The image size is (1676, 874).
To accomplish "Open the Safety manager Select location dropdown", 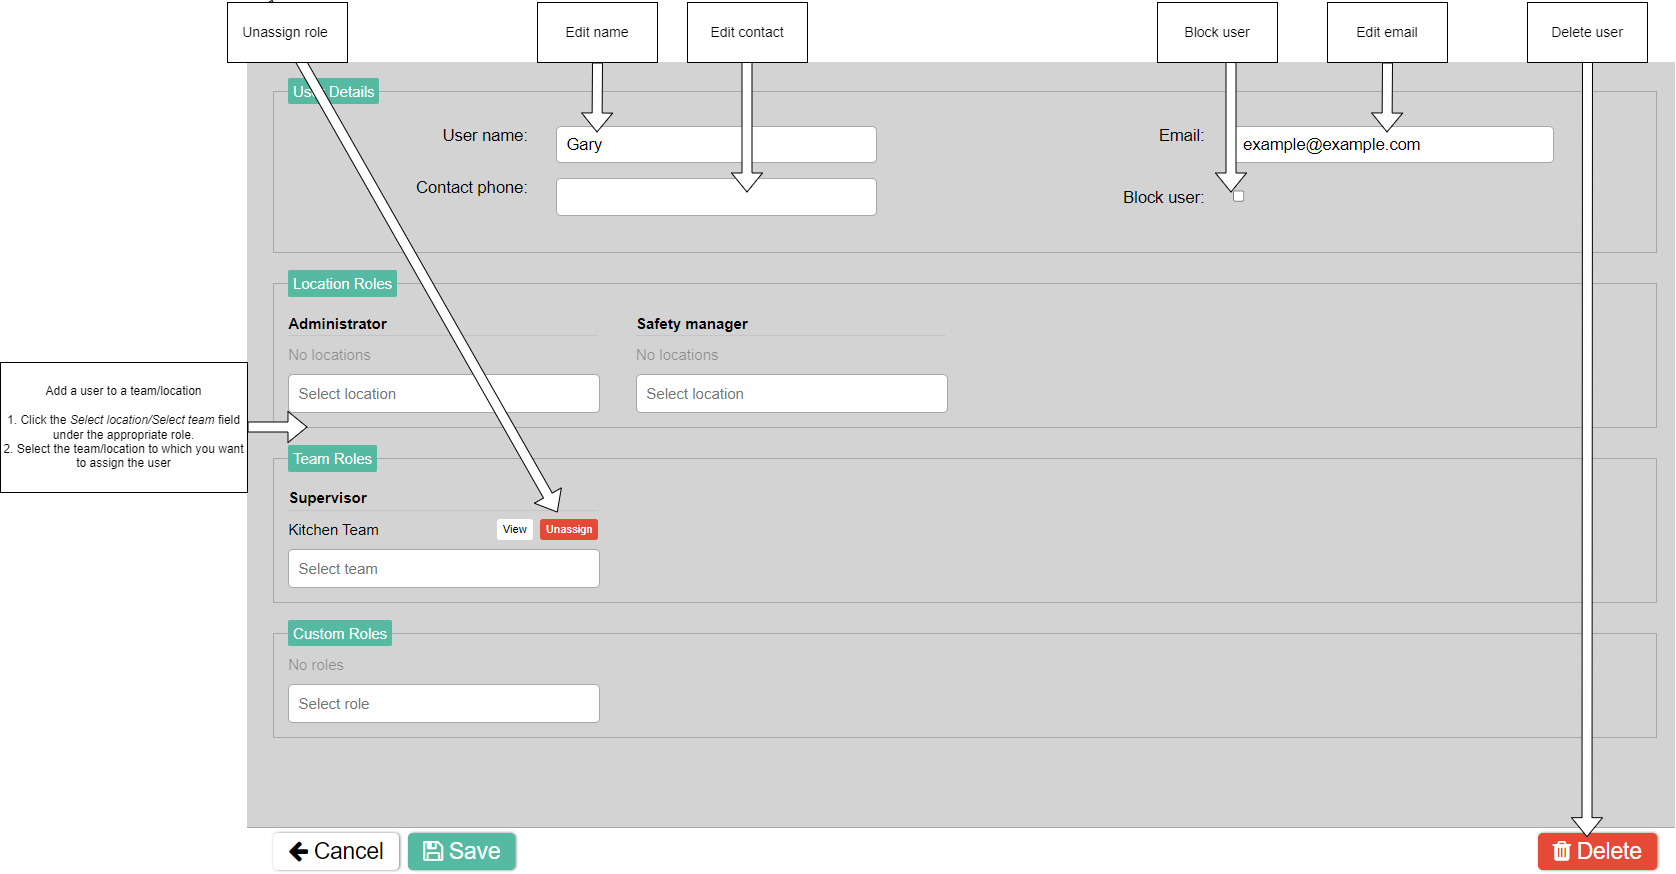I will click(x=791, y=394).
